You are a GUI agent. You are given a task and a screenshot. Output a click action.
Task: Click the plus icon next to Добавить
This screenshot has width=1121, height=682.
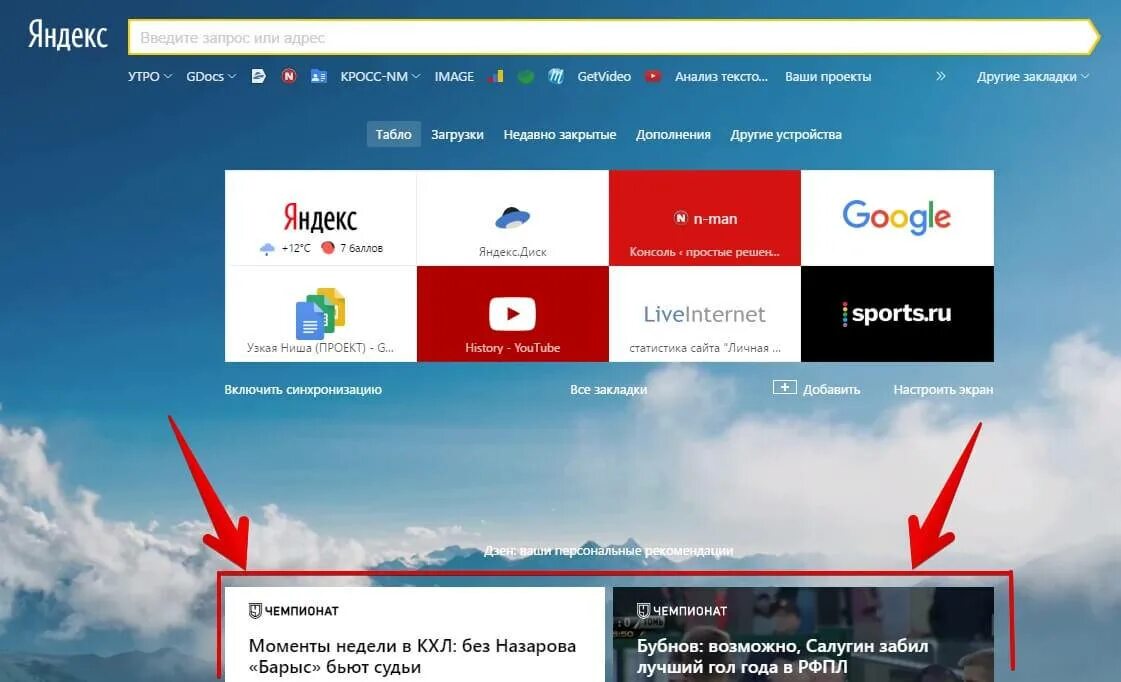pos(784,387)
